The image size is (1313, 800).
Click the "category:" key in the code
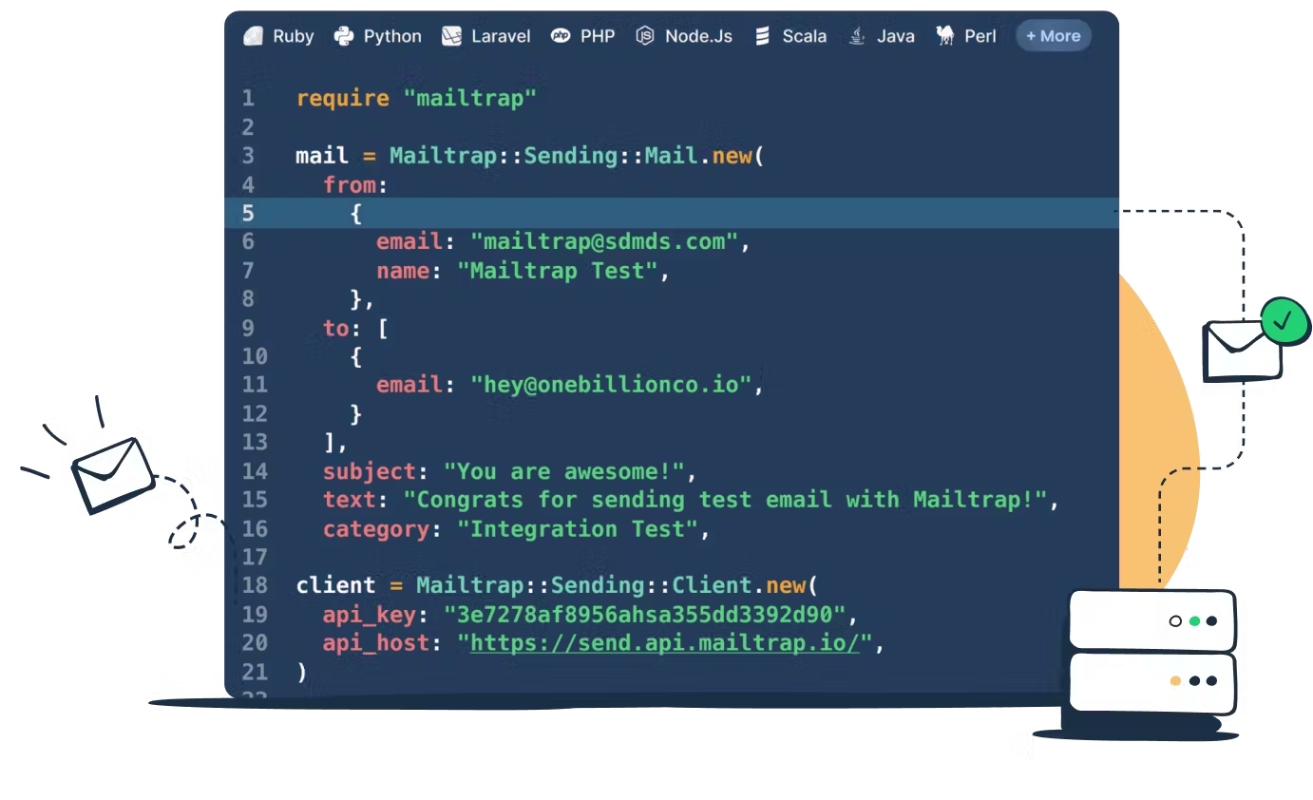(x=382, y=529)
